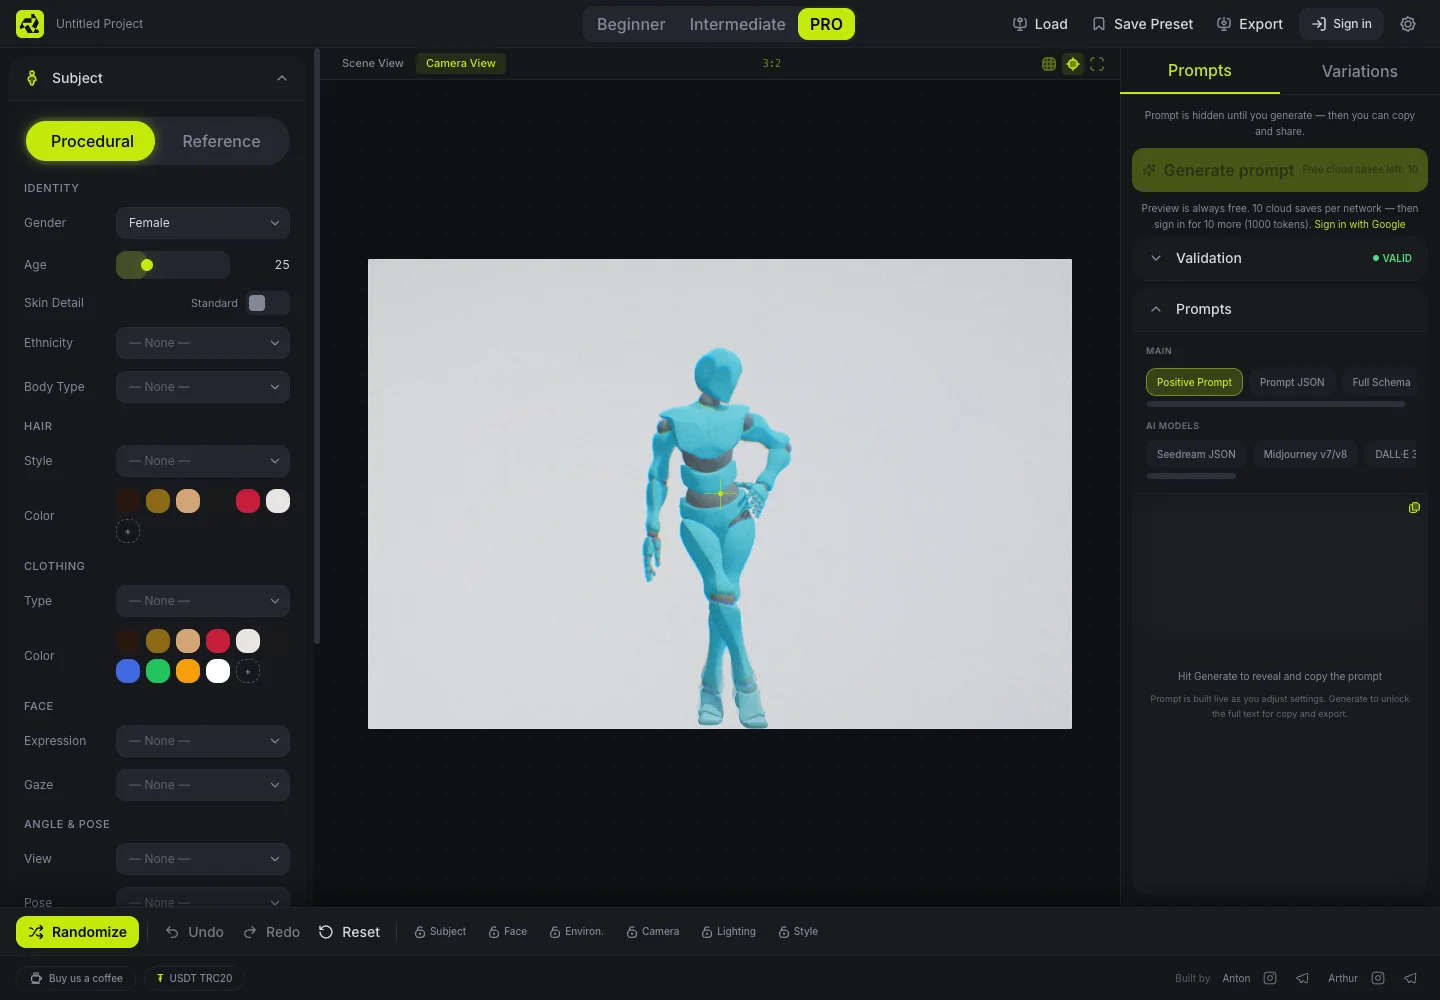This screenshot has width=1440, height=1000.
Task: Click the app logo icon
Action: (30, 24)
